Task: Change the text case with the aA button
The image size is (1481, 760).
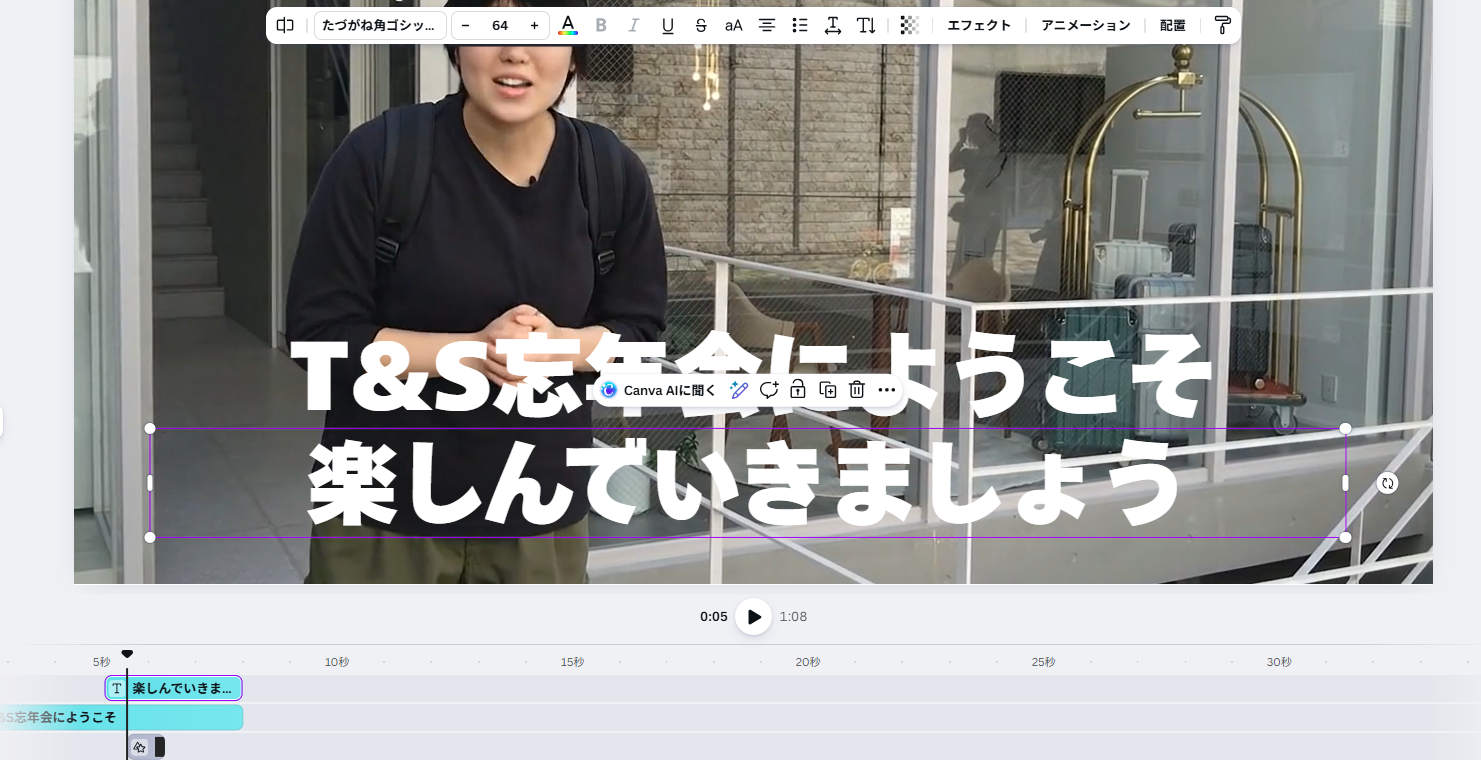Action: point(734,25)
